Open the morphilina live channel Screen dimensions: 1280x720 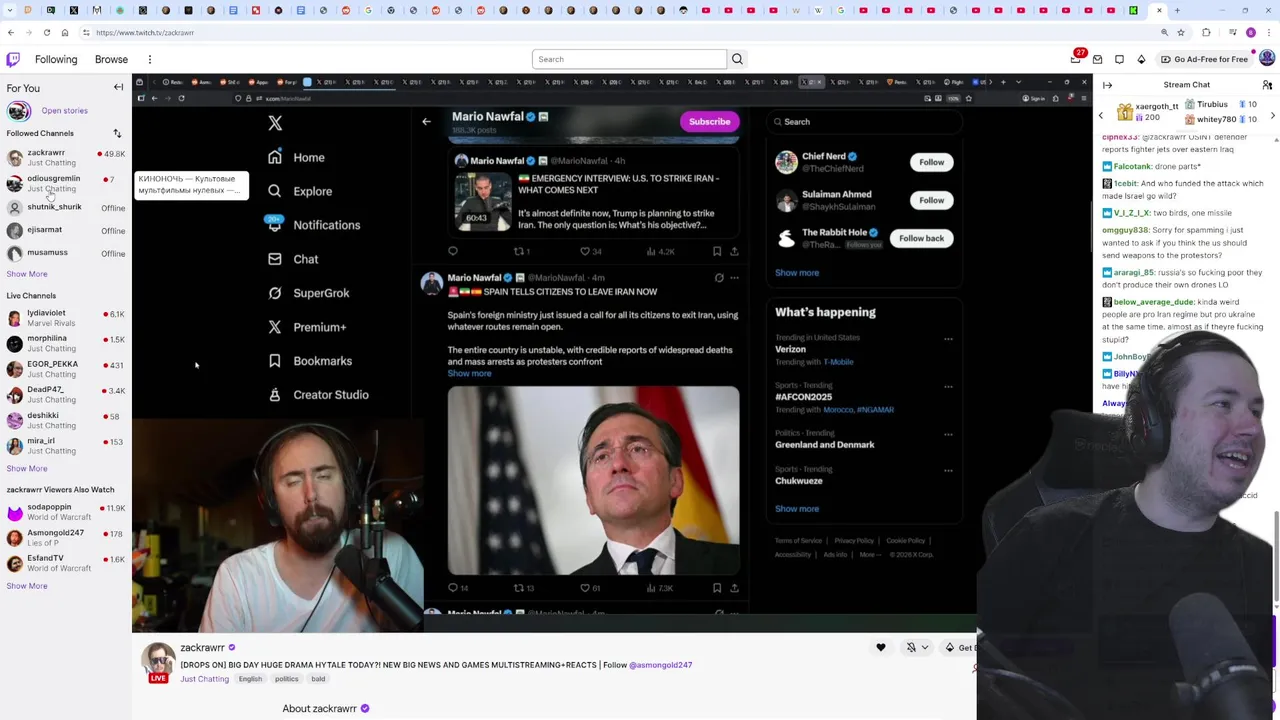65,343
